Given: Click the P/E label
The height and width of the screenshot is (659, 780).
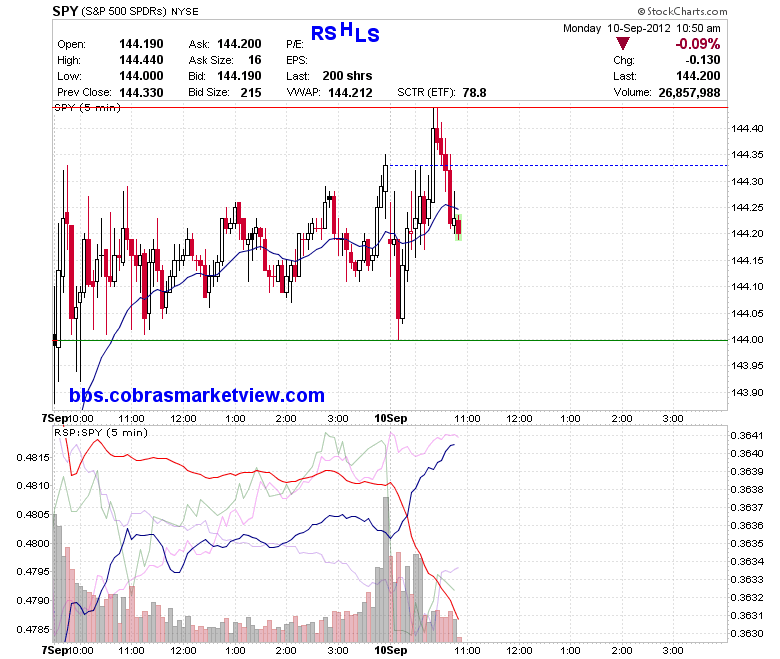Looking at the screenshot, I should [x=294, y=44].
